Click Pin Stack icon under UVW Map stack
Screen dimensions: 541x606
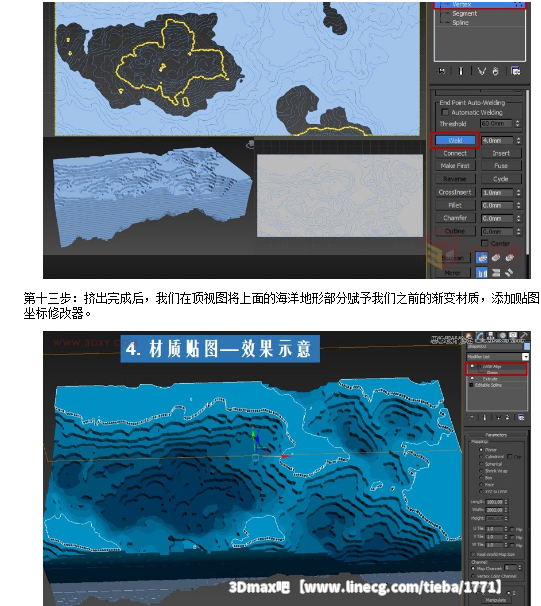click(472, 418)
